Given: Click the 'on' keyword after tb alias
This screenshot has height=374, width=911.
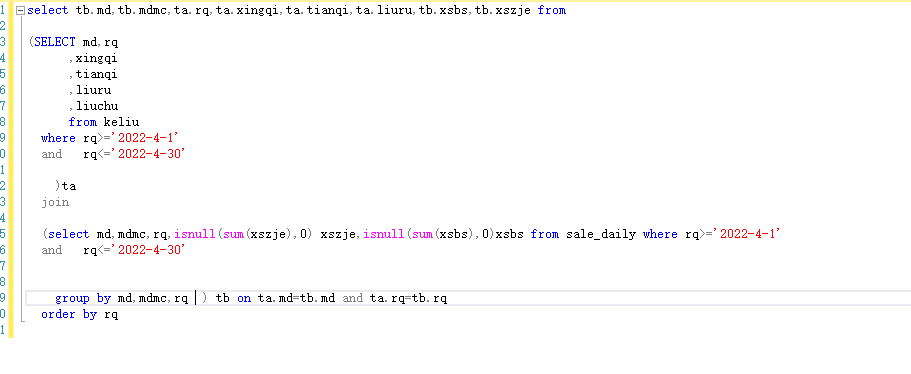Looking at the screenshot, I should click(244, 299).
